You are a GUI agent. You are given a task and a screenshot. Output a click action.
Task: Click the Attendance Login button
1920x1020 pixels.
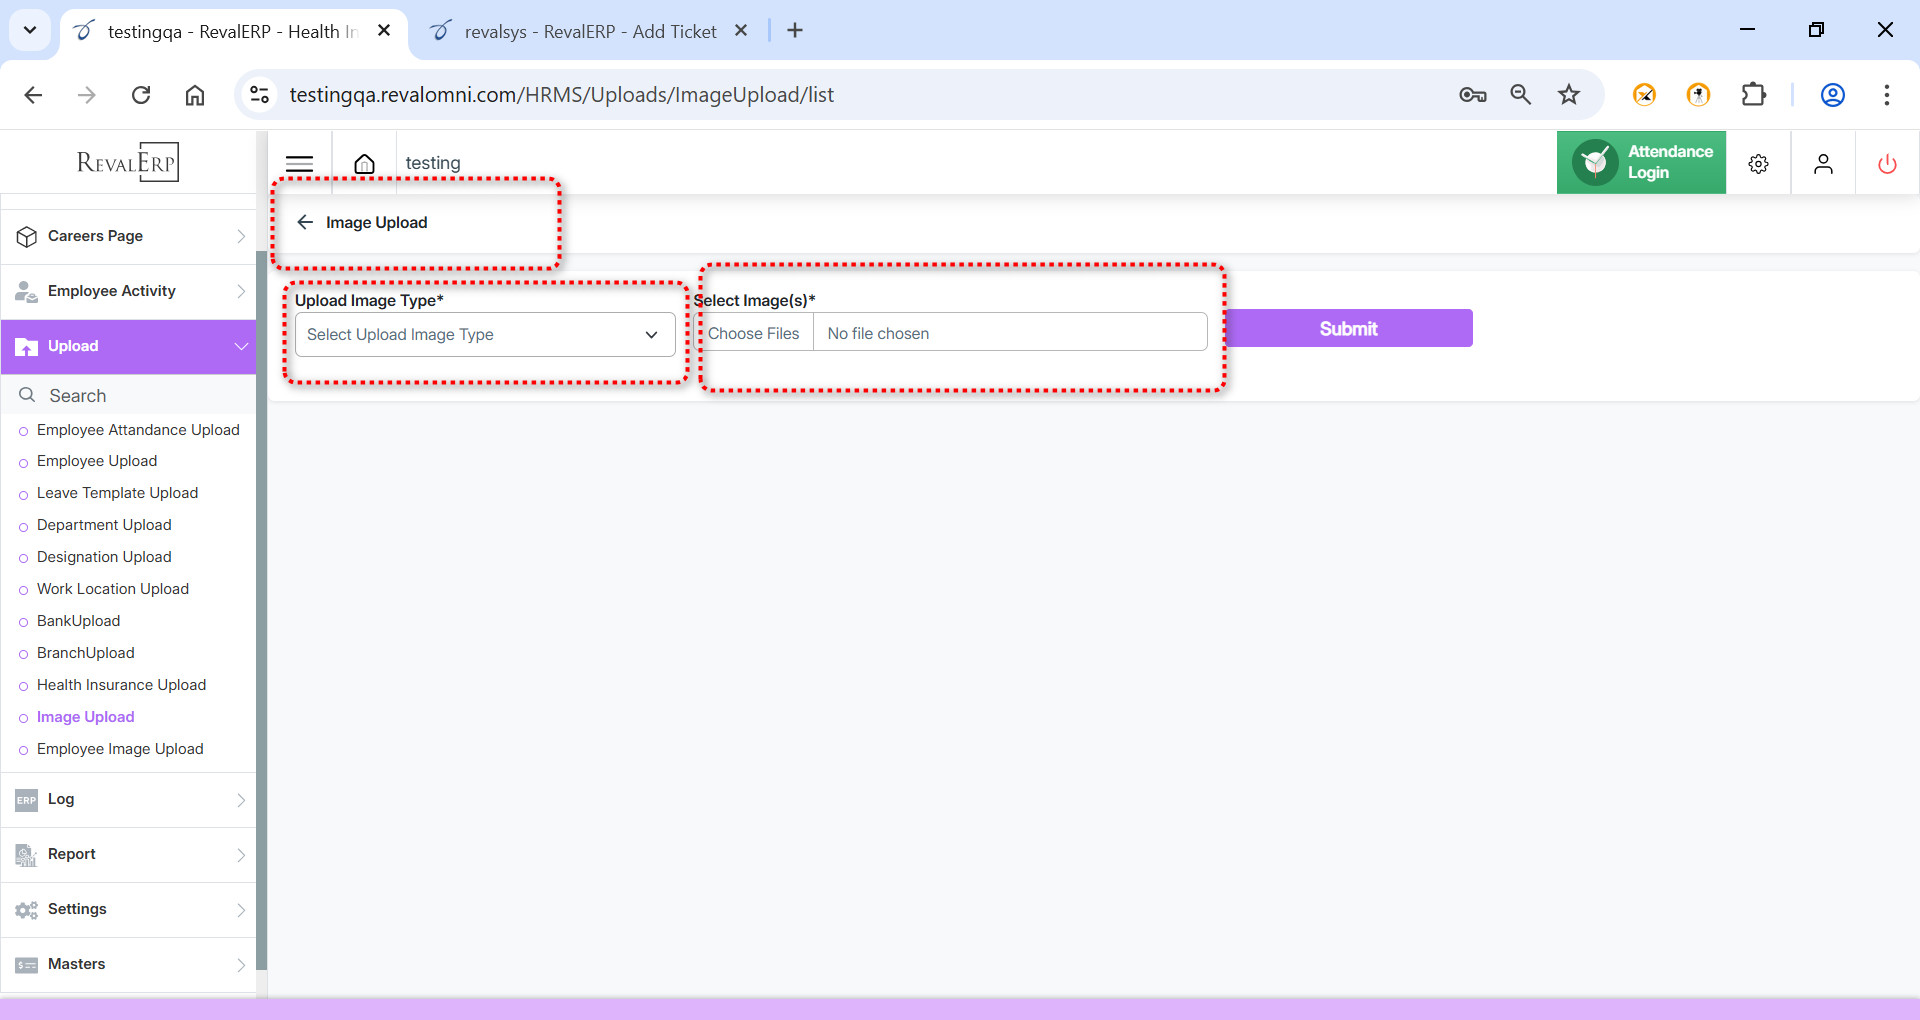[x=1641, y=162]
